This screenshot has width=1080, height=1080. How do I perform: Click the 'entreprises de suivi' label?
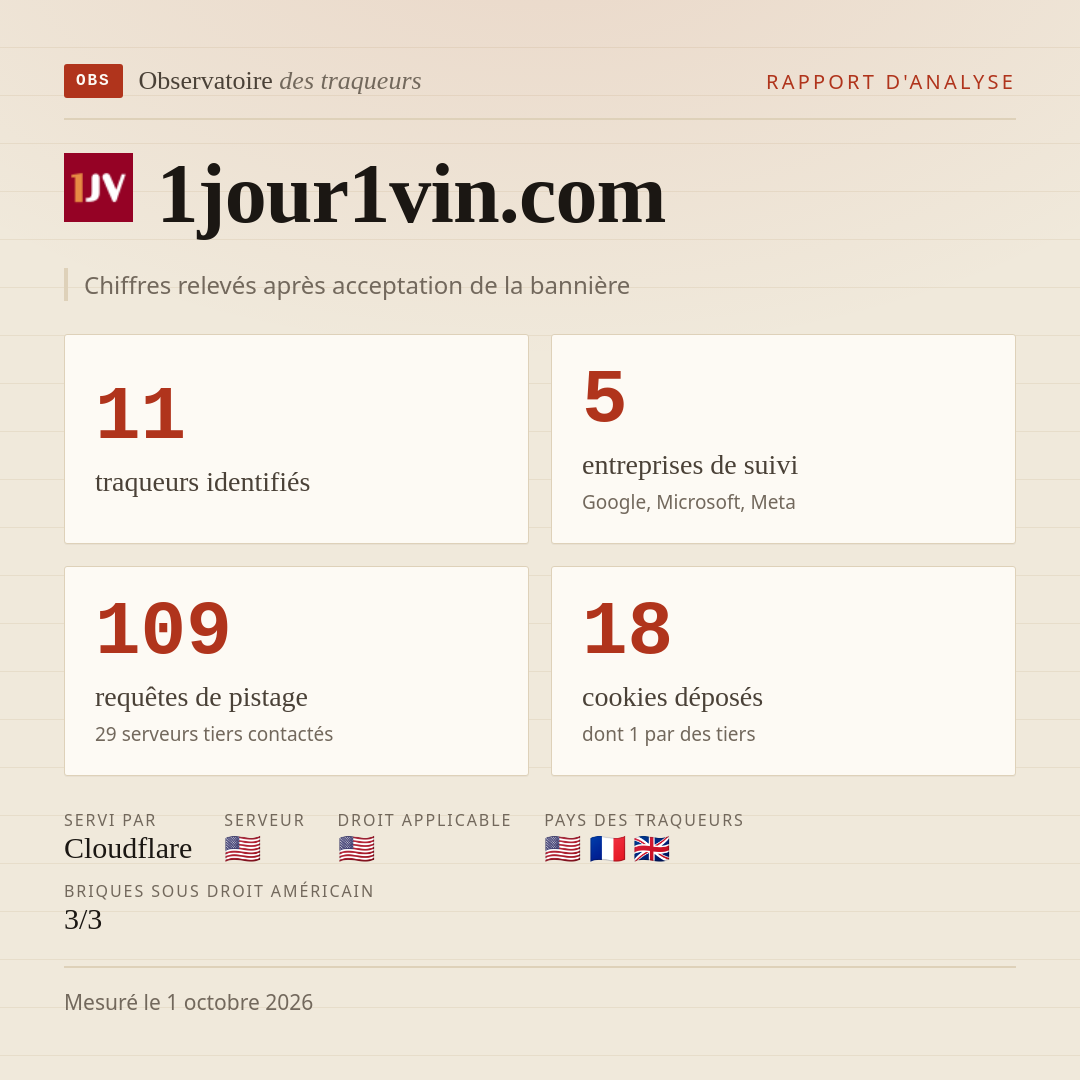click(x=689, y=465)
